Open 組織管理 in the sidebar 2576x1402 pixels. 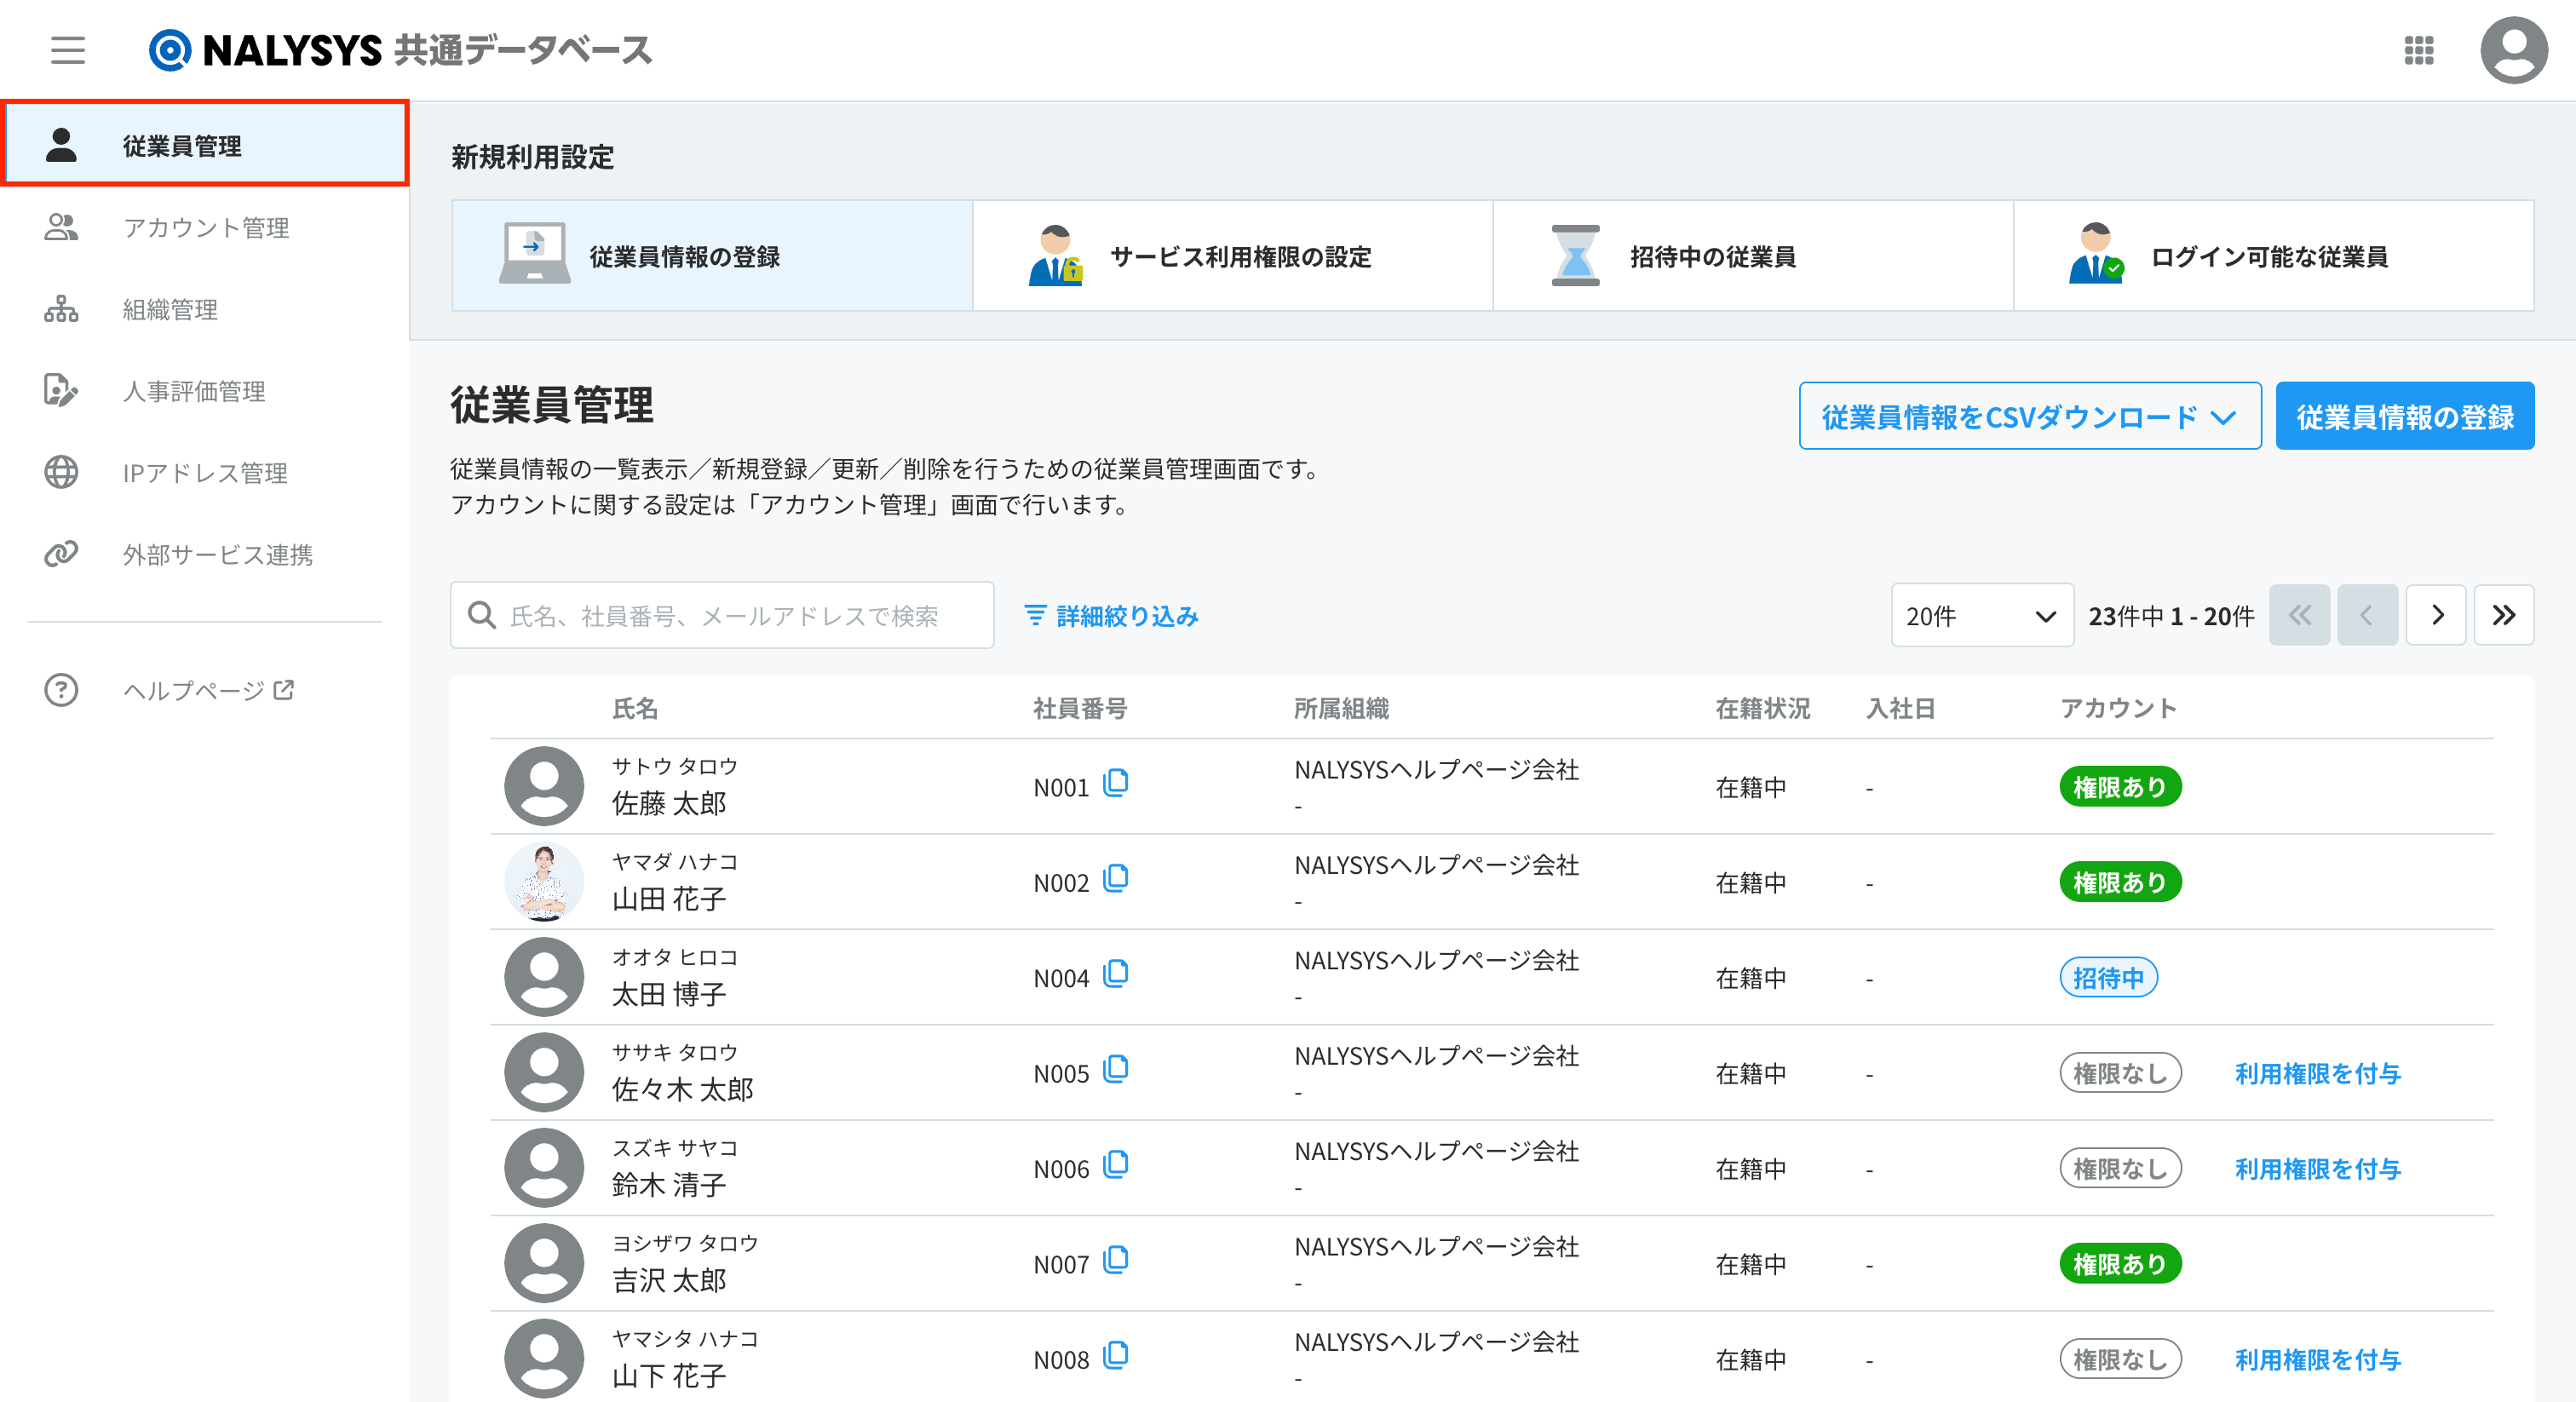[x=170, y=309]
